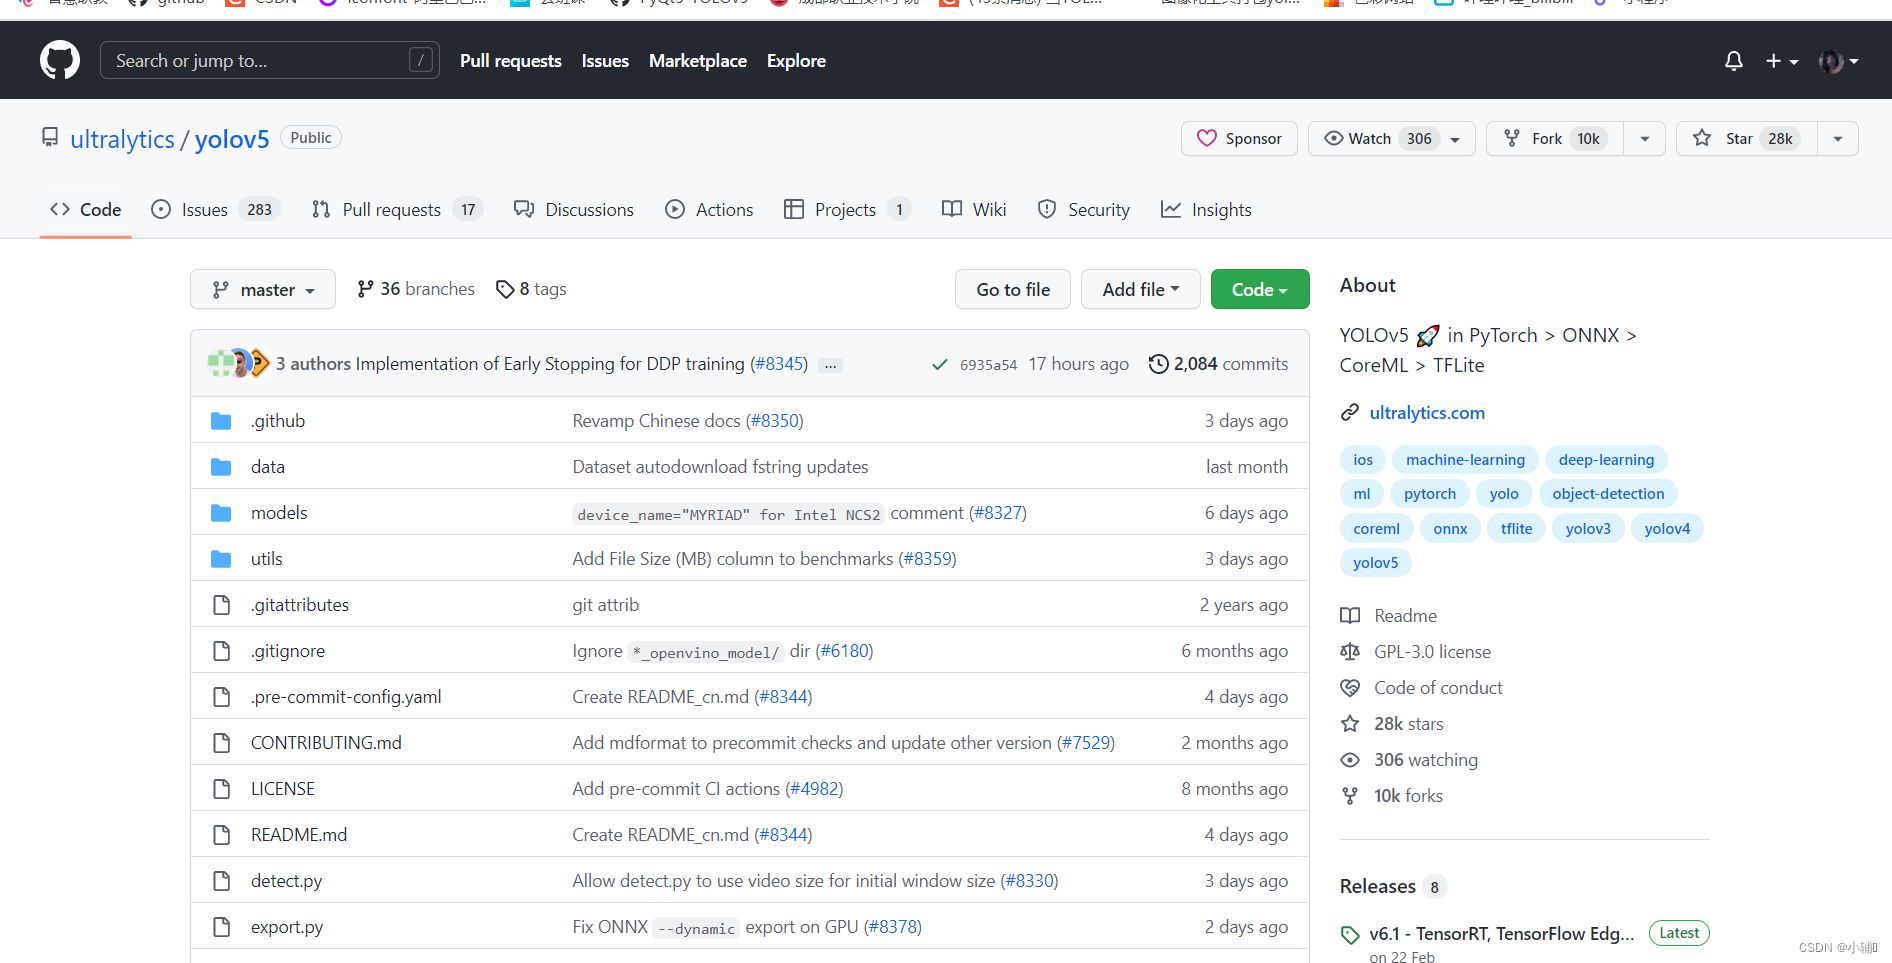Expand the Fork dropdown arrow
This screenshot has width=1892, height=963.
(1645, 138)
